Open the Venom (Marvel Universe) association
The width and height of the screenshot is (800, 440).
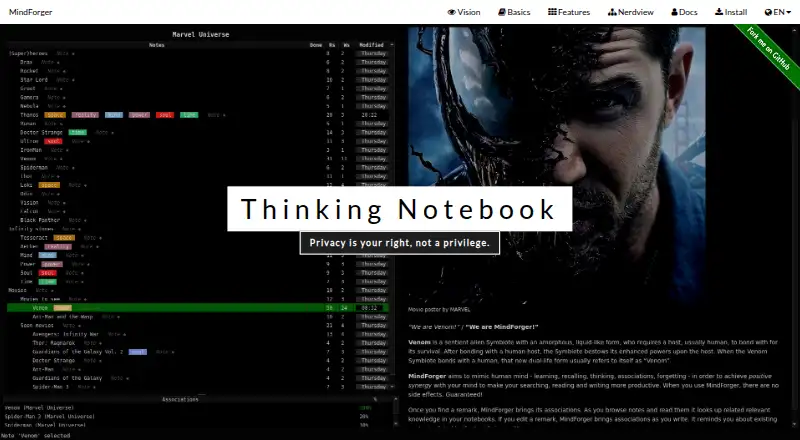pyautogui.click(x=39, y=408)
